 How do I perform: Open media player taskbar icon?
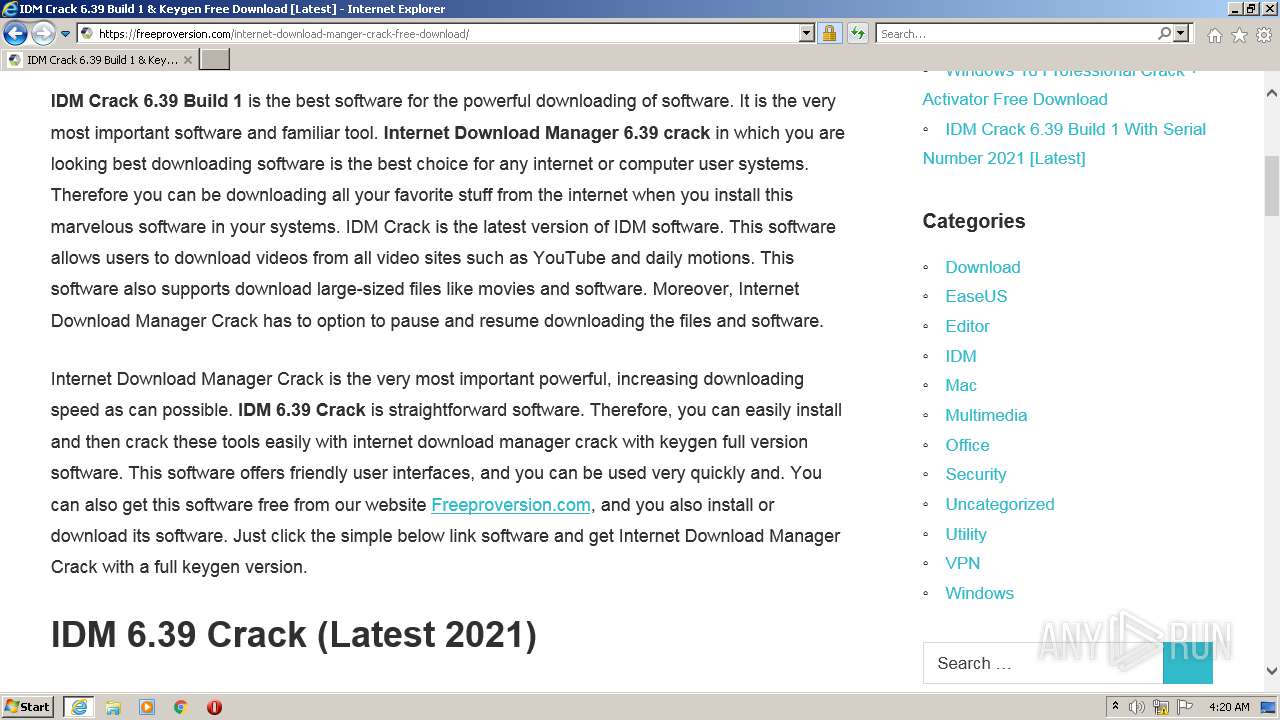147,707
